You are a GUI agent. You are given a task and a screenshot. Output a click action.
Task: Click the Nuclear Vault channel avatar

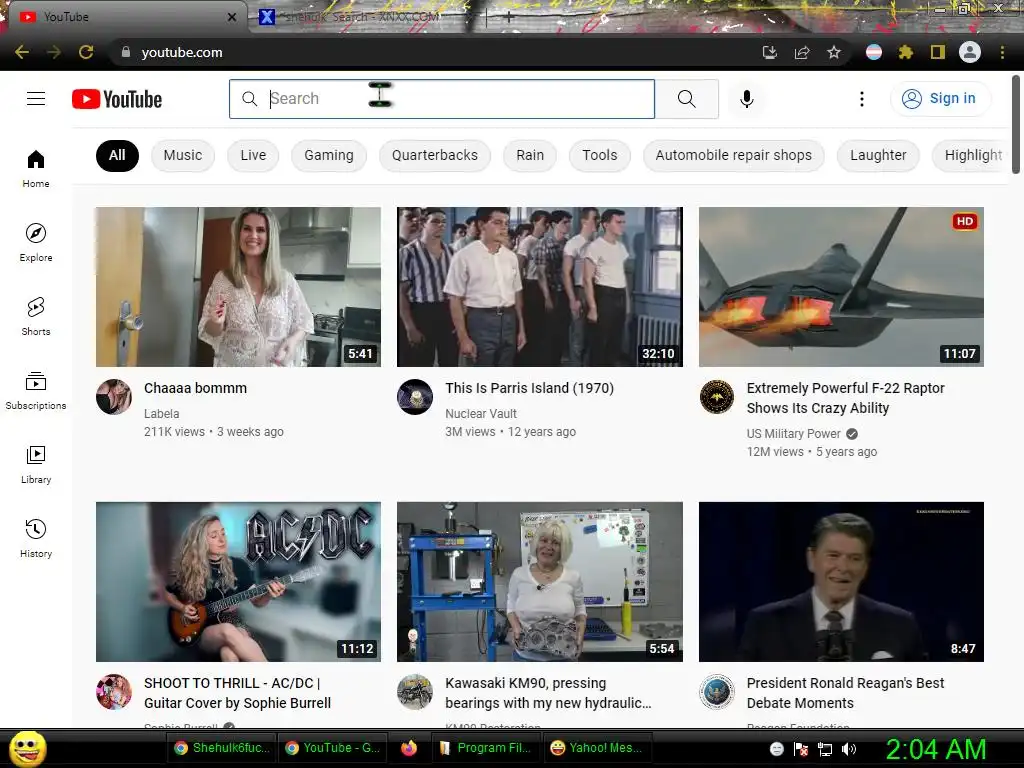(415, 396)
